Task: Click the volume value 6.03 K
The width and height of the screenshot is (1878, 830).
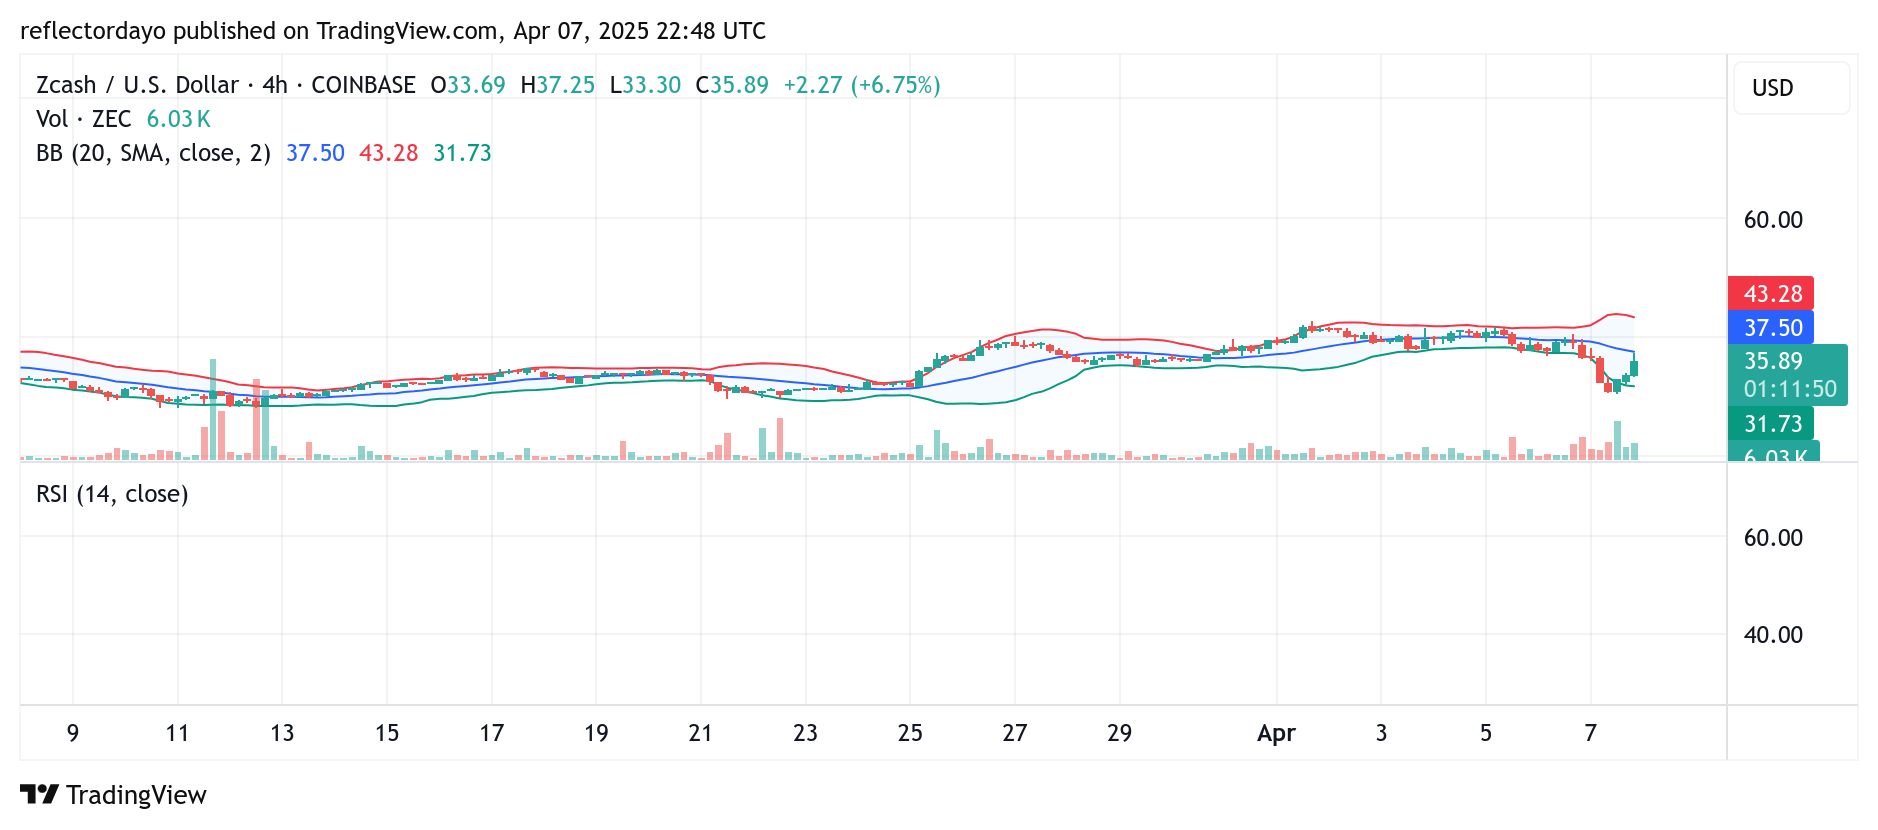Action: coord(179,119)
